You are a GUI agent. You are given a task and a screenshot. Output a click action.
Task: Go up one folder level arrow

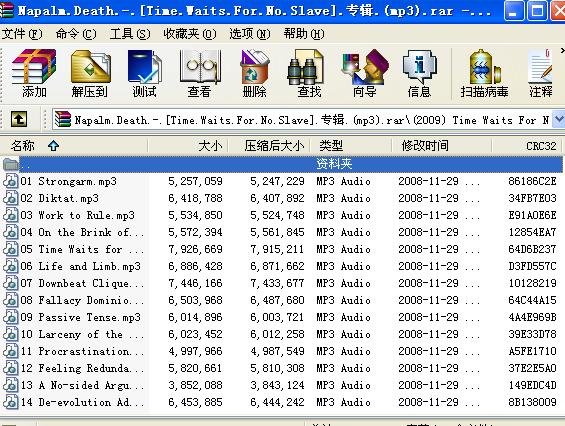click(x=19, y=119)
